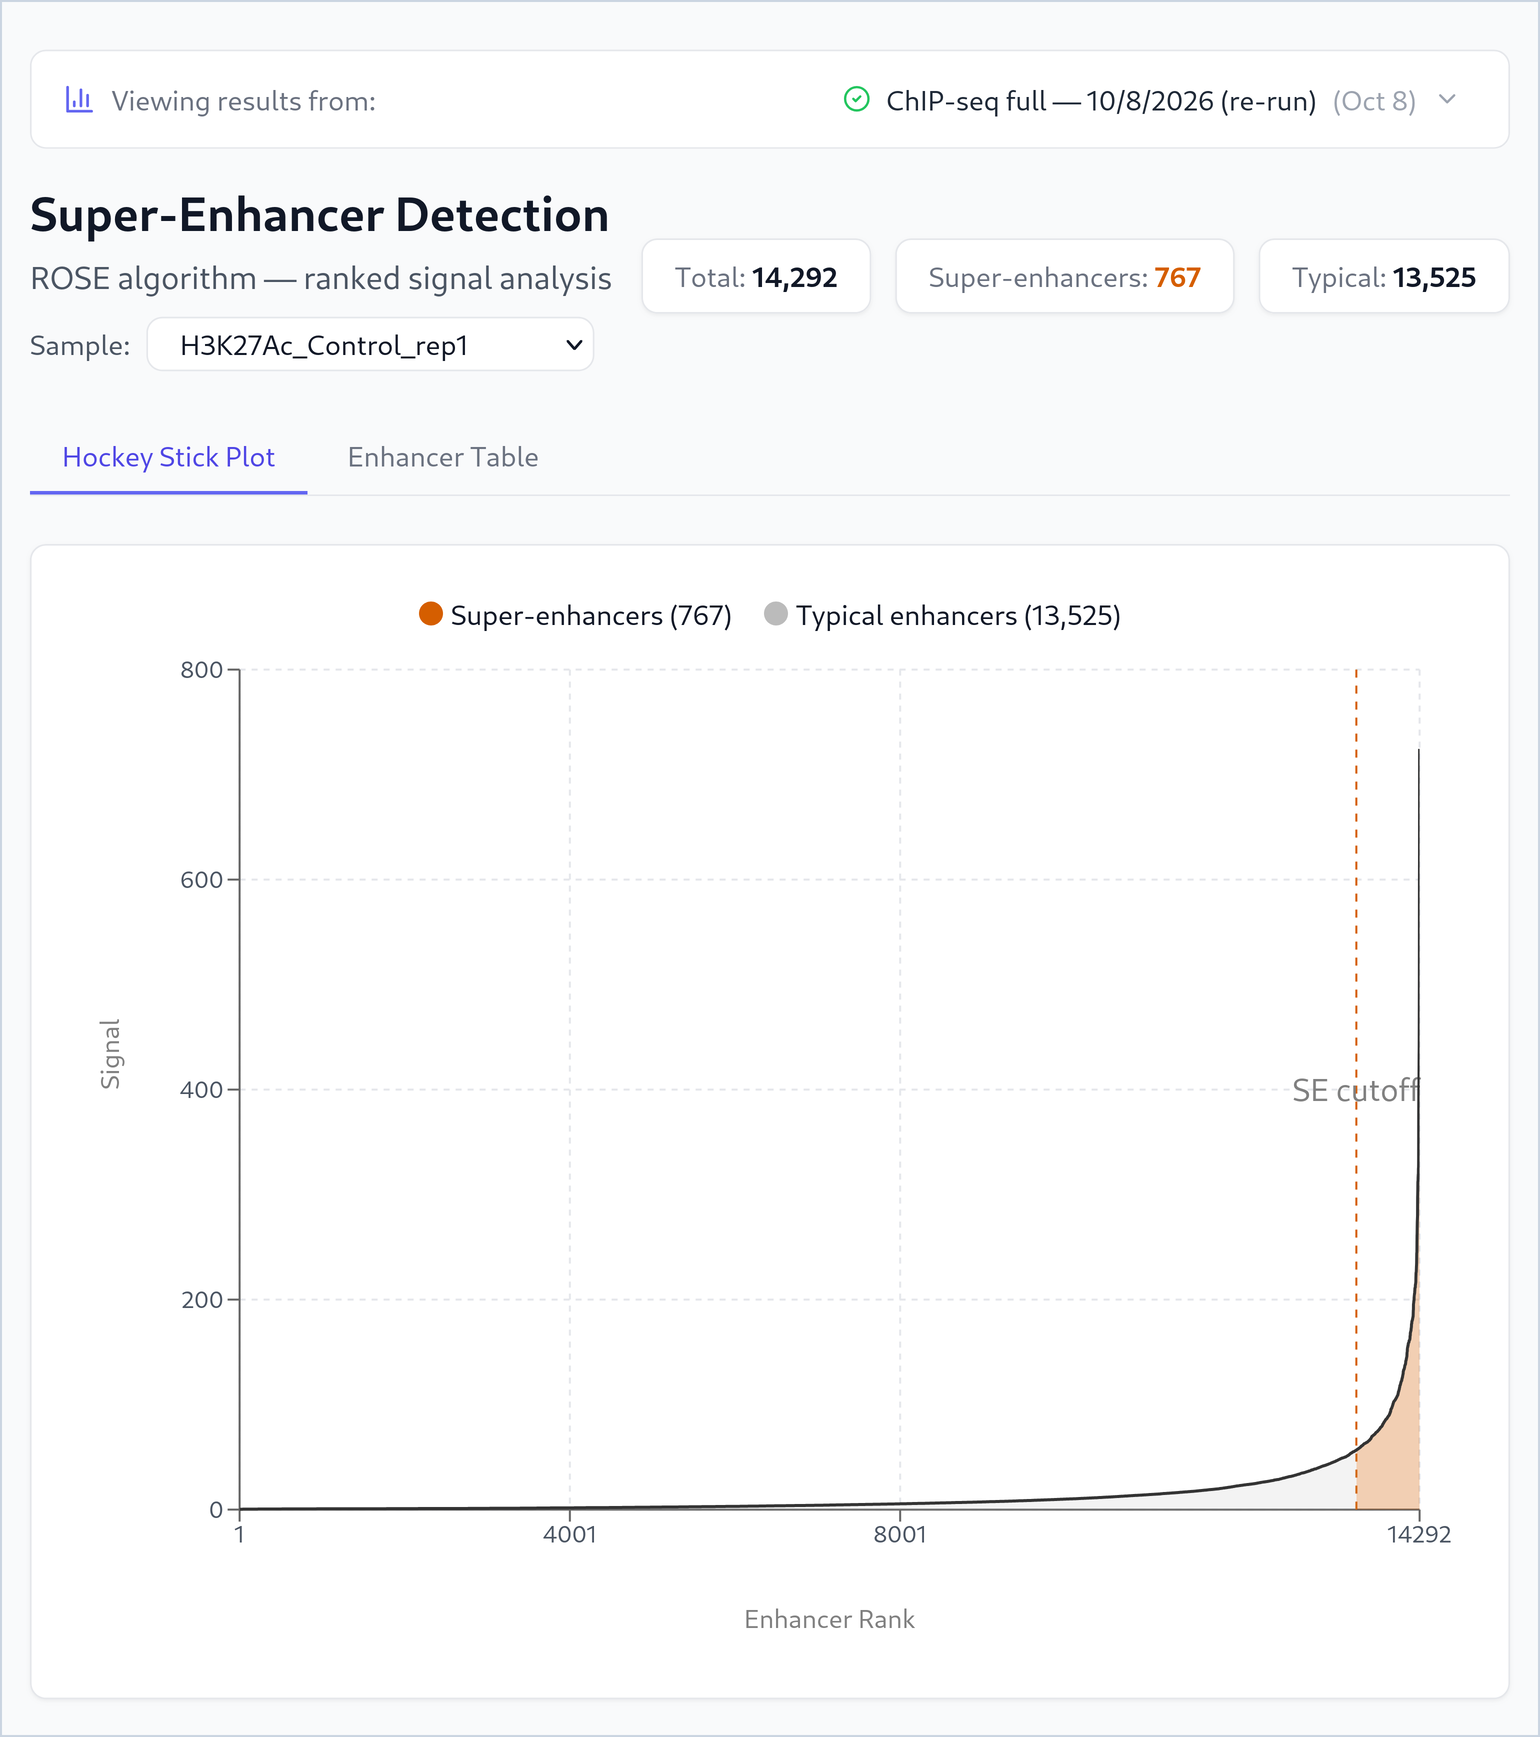Click the 400 y-axis tick label

click(x=202, y=1090)
